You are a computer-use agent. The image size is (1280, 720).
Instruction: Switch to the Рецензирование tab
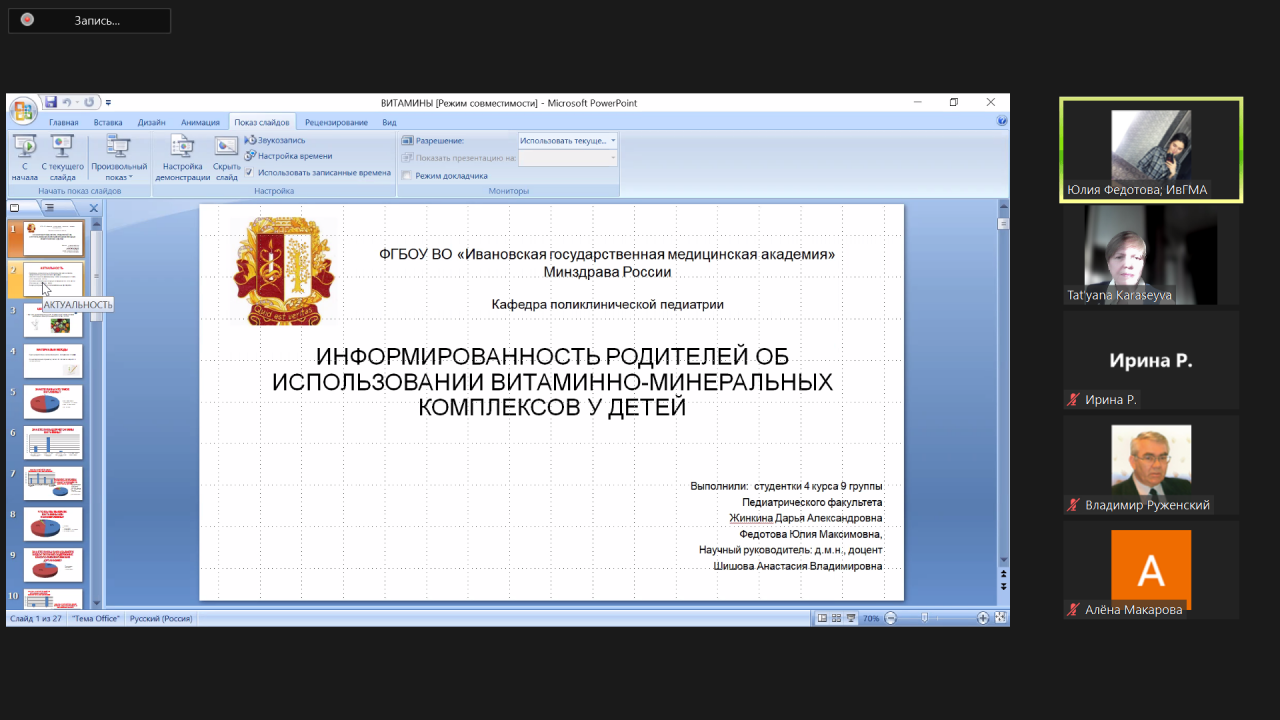(336, 122)
